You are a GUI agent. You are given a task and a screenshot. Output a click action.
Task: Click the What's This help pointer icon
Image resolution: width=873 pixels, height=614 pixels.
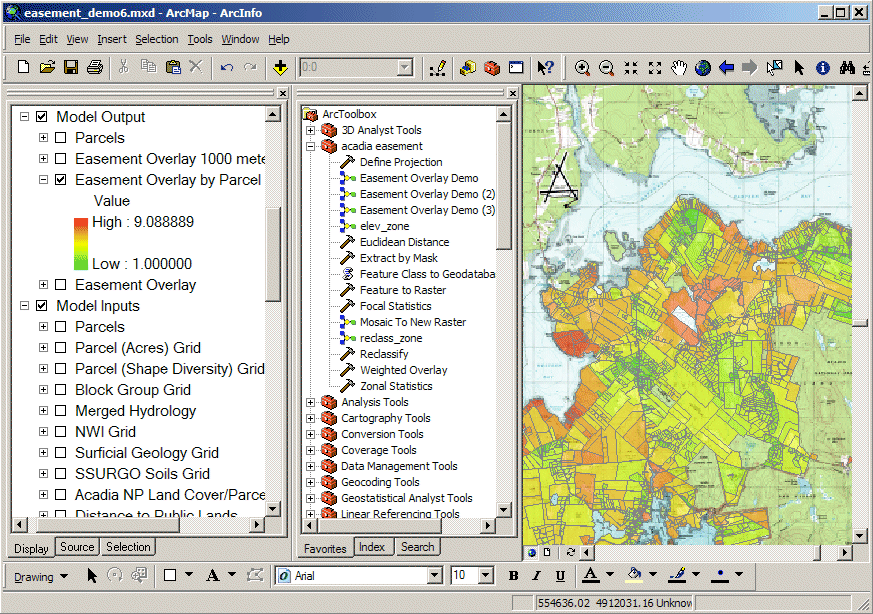[545, 67]
